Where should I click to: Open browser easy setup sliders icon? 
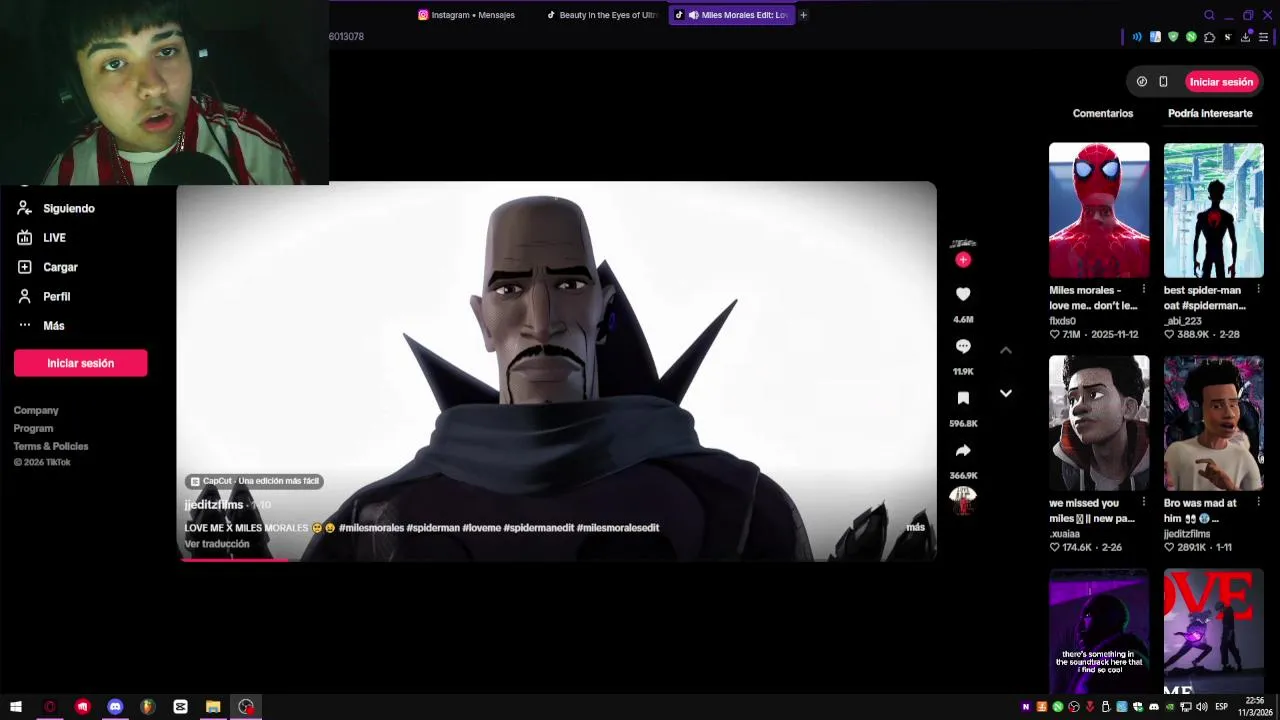tap(1263, 37)
